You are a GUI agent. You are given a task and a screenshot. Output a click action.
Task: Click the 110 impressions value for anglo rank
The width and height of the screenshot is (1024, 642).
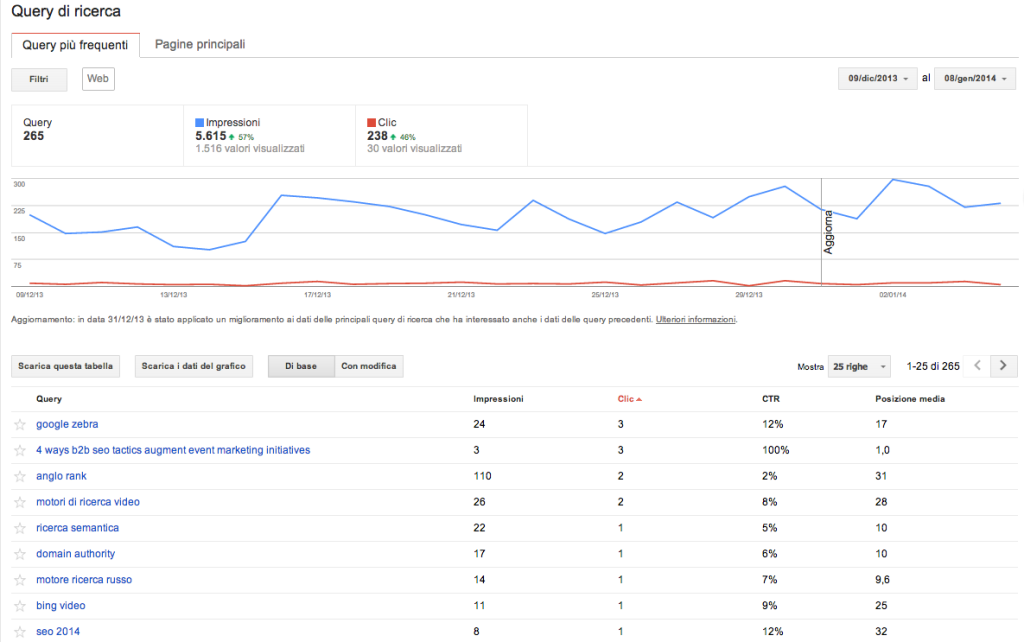coord(483,476)
